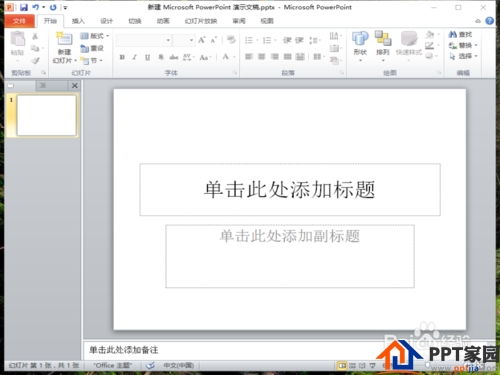Image resolution: width=500 pixels, height=375 pixels.
Task: Click the line spacing icon
Action: click(x=313, y=40)
